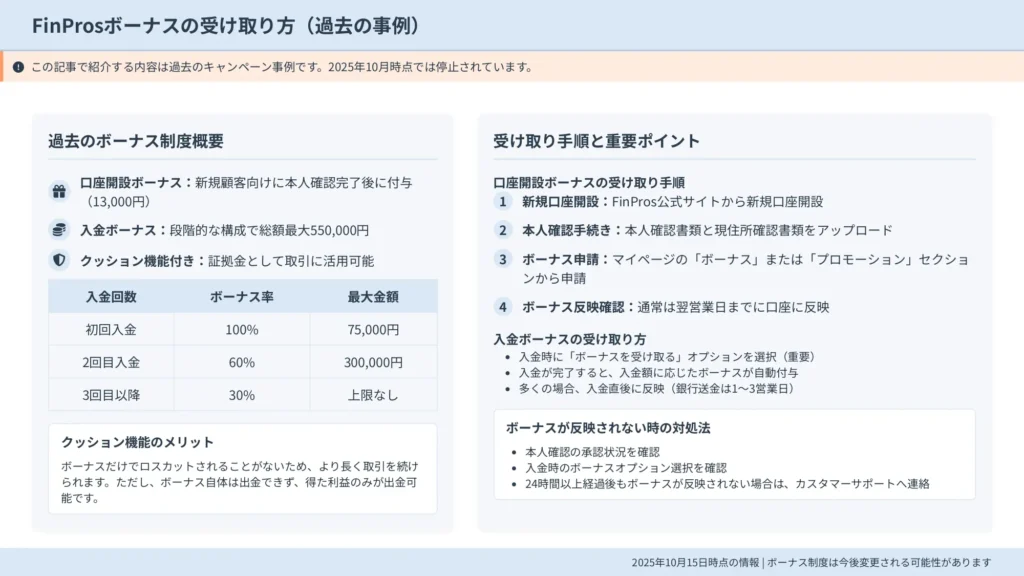This screenshot has width=1024, height=576.
Task: Click the warning icon in the orange notice banner
Action: (x=18, y=67)
